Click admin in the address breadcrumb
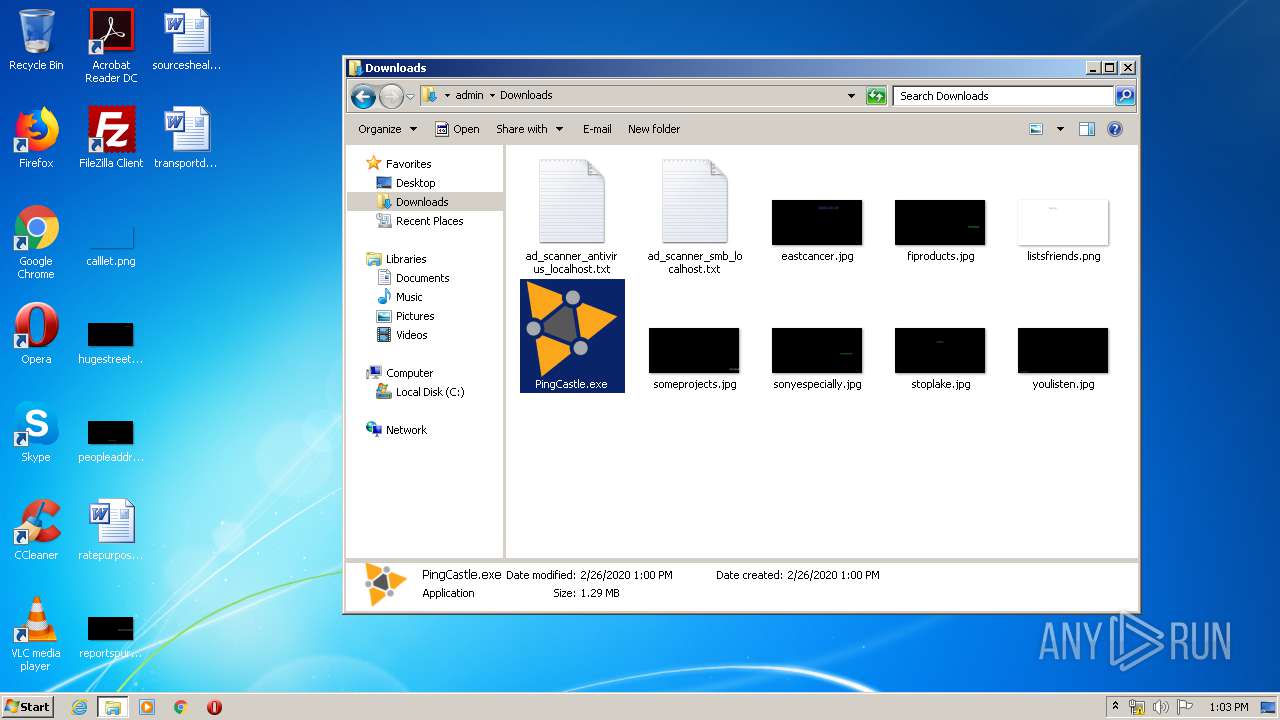 pos(469,96)
